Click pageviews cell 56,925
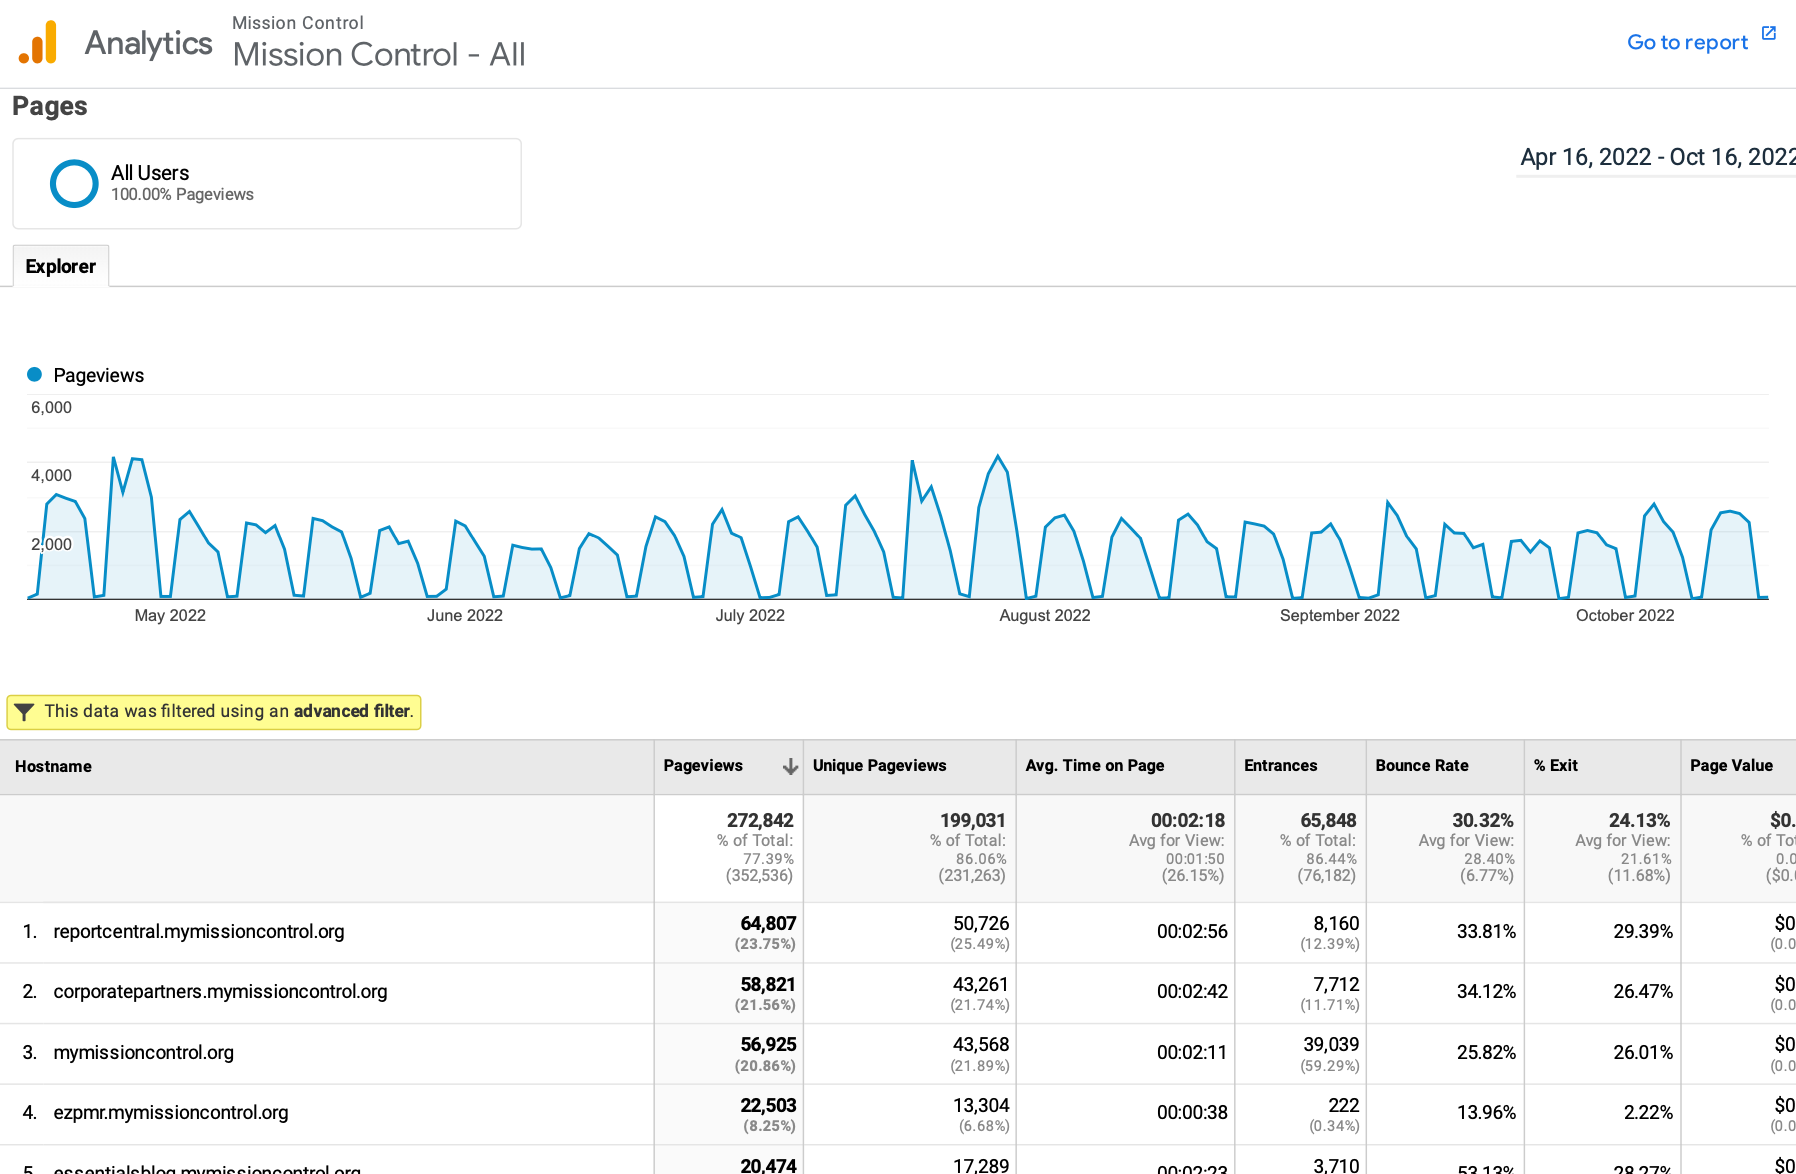Image resolution: width=1796 pixels, height=1174 pixels. click(768, 1044)
